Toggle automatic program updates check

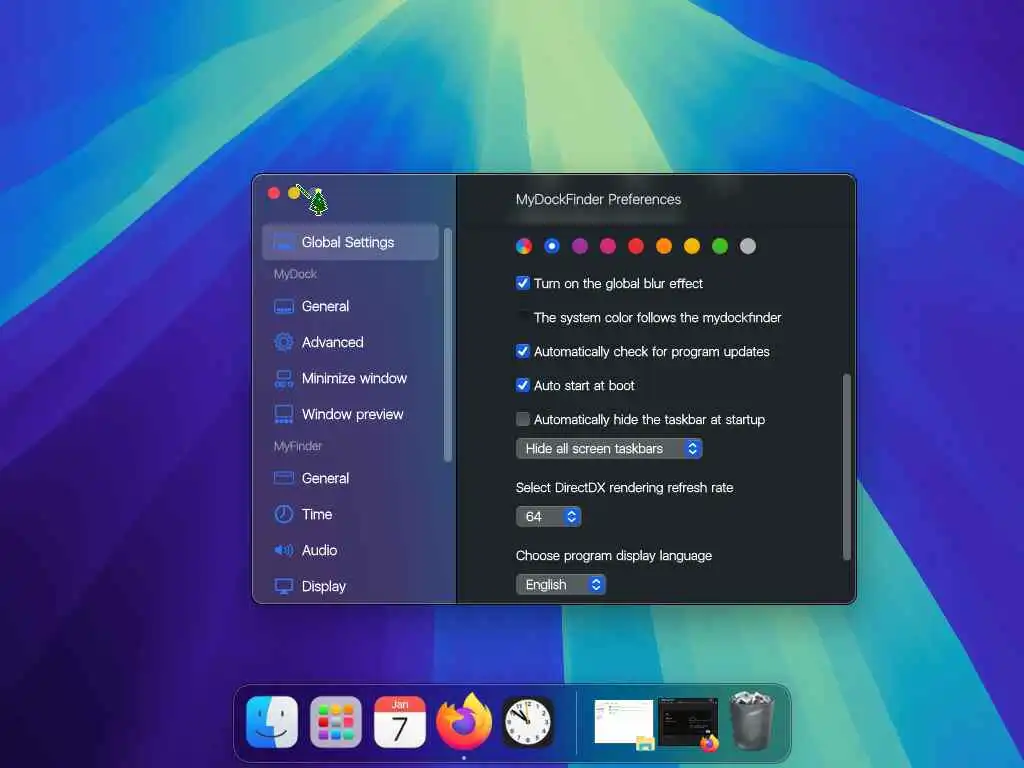click(522, 351)
